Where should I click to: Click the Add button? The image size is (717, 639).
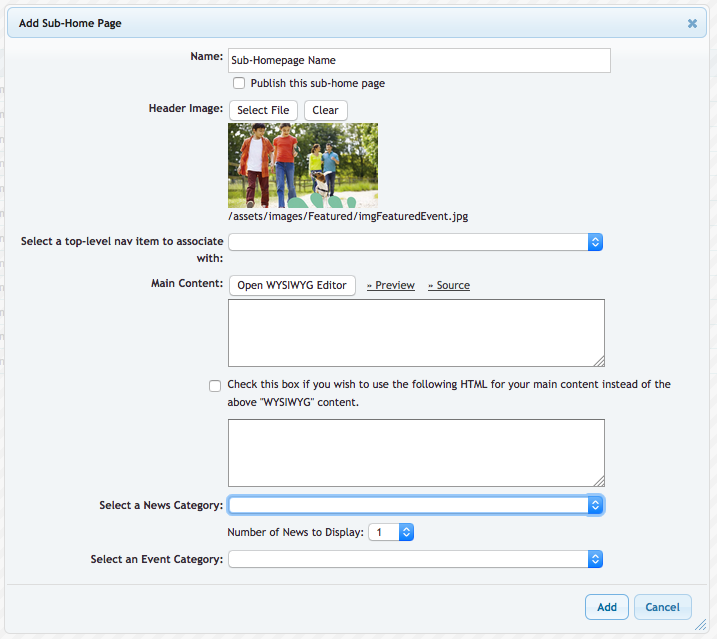point(607,607)
